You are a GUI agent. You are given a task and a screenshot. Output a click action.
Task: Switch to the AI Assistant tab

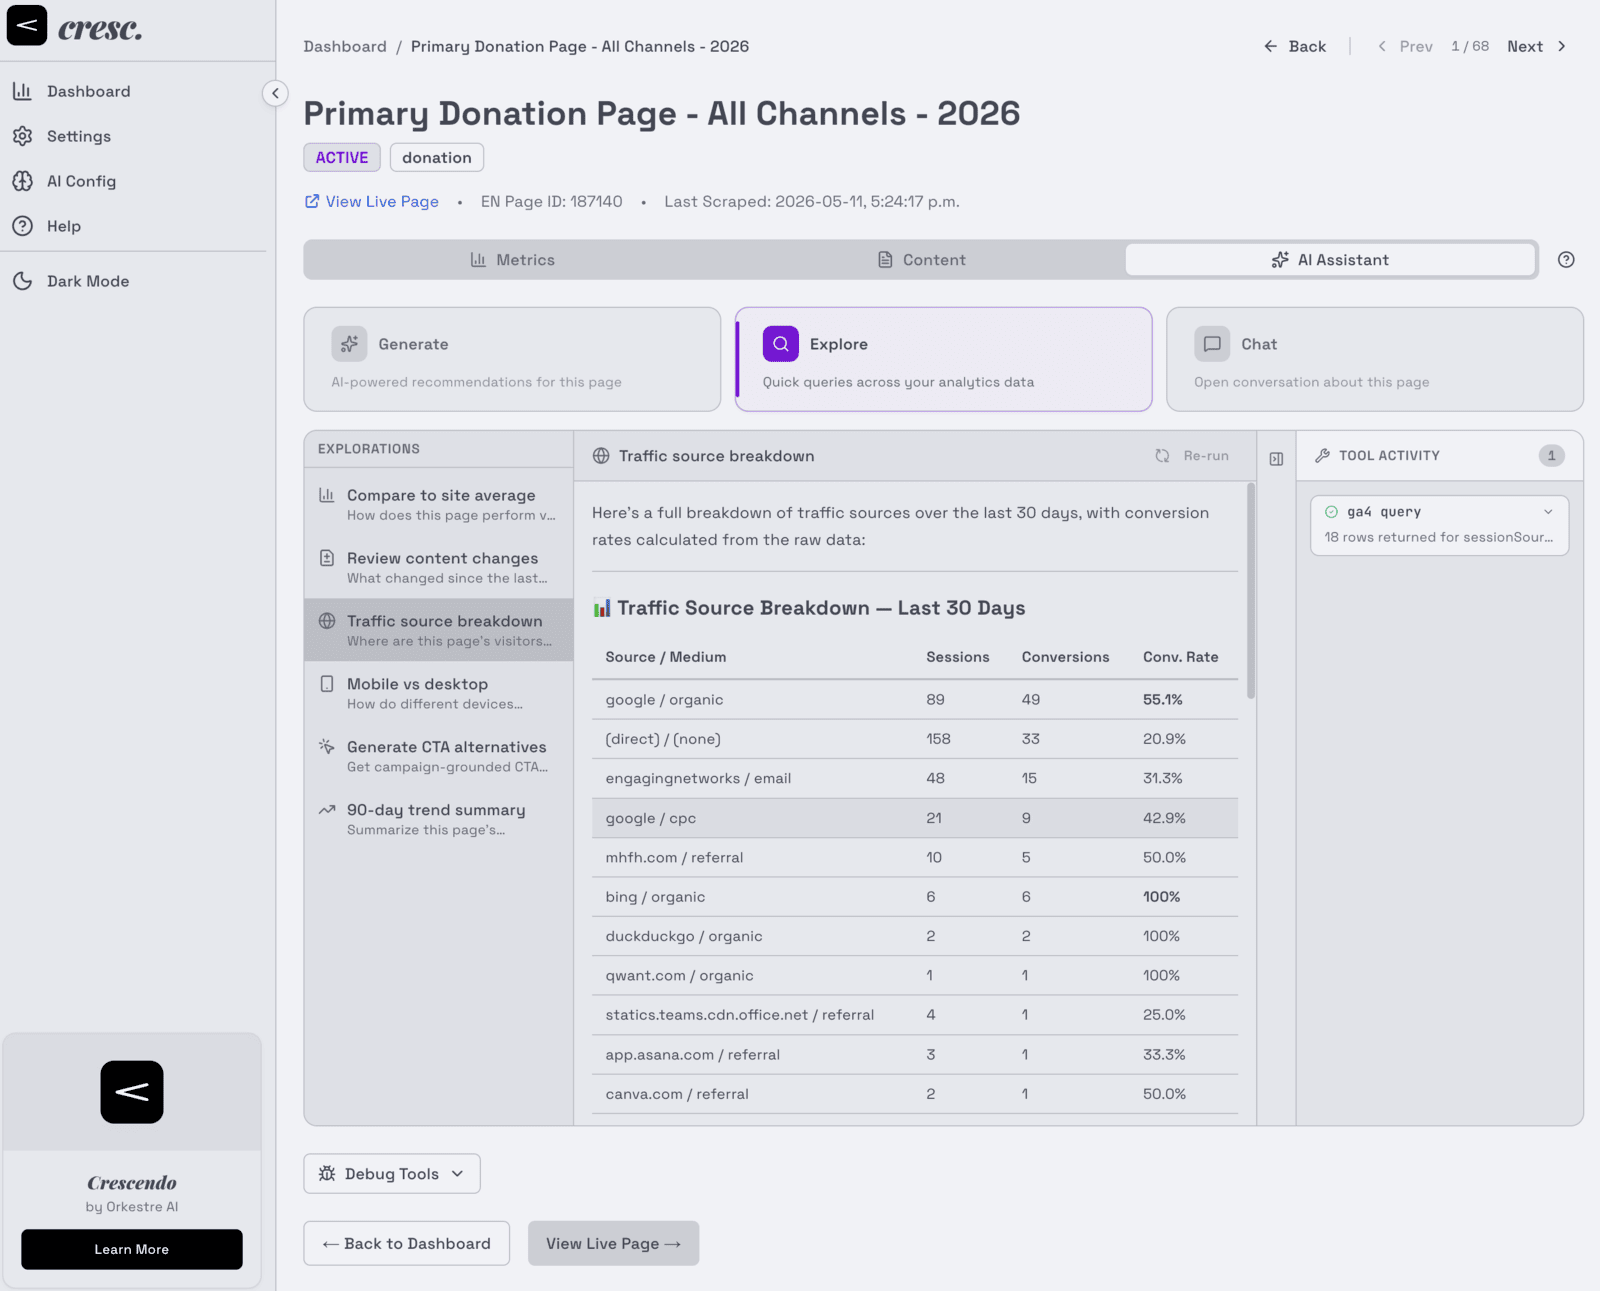pyautogui.click(x=1330, y=260)
